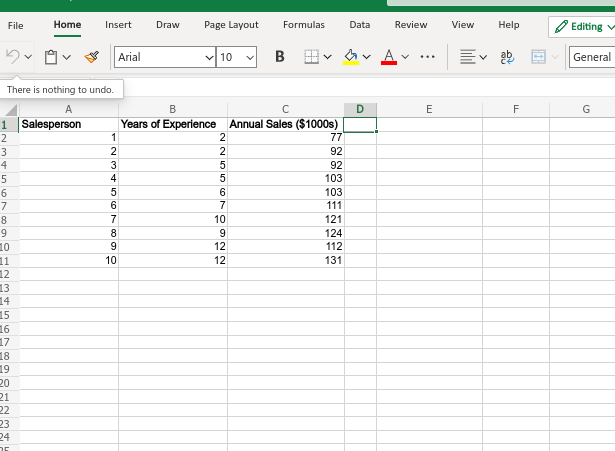The image size is (615, 451).
Task: Select column E header
Action: (429, 109)
